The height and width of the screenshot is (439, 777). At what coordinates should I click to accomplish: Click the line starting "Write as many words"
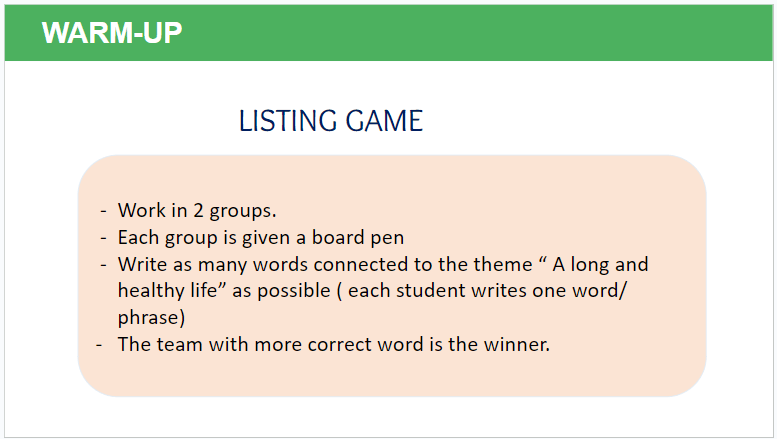pos(383,264)
